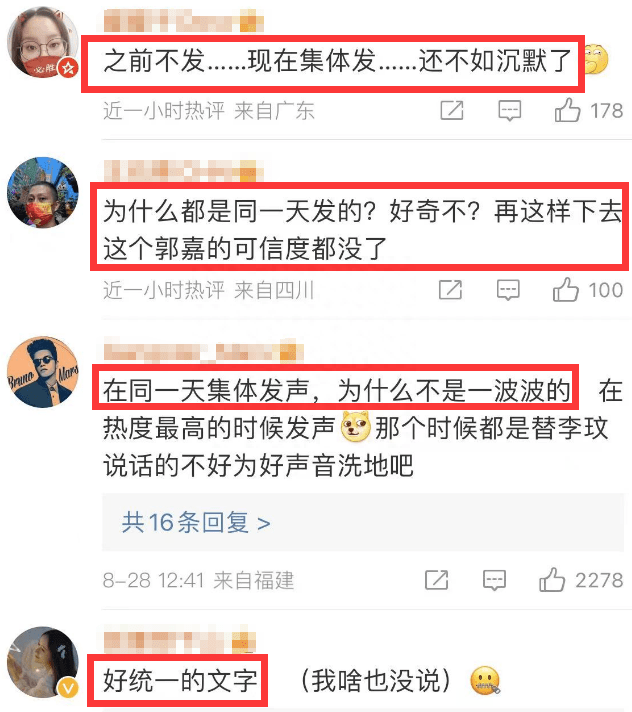
Task: Open avatar of man in red mask outdoors
Action: 43,193
